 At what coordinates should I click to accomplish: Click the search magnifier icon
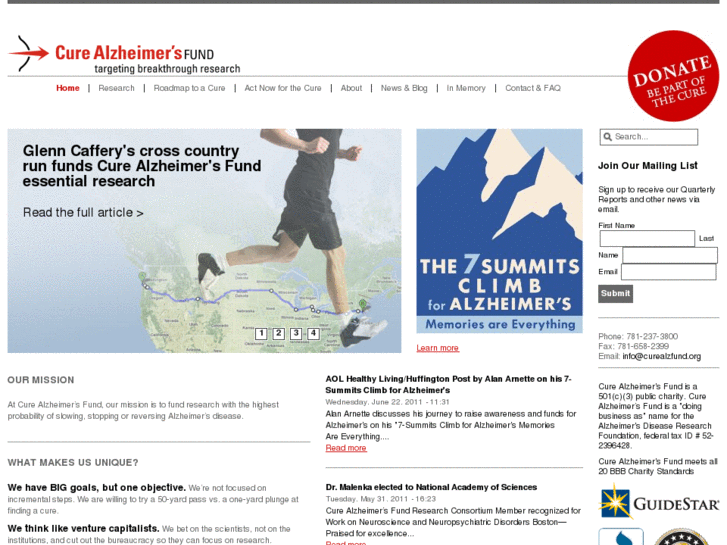click(x=607, y=137)
